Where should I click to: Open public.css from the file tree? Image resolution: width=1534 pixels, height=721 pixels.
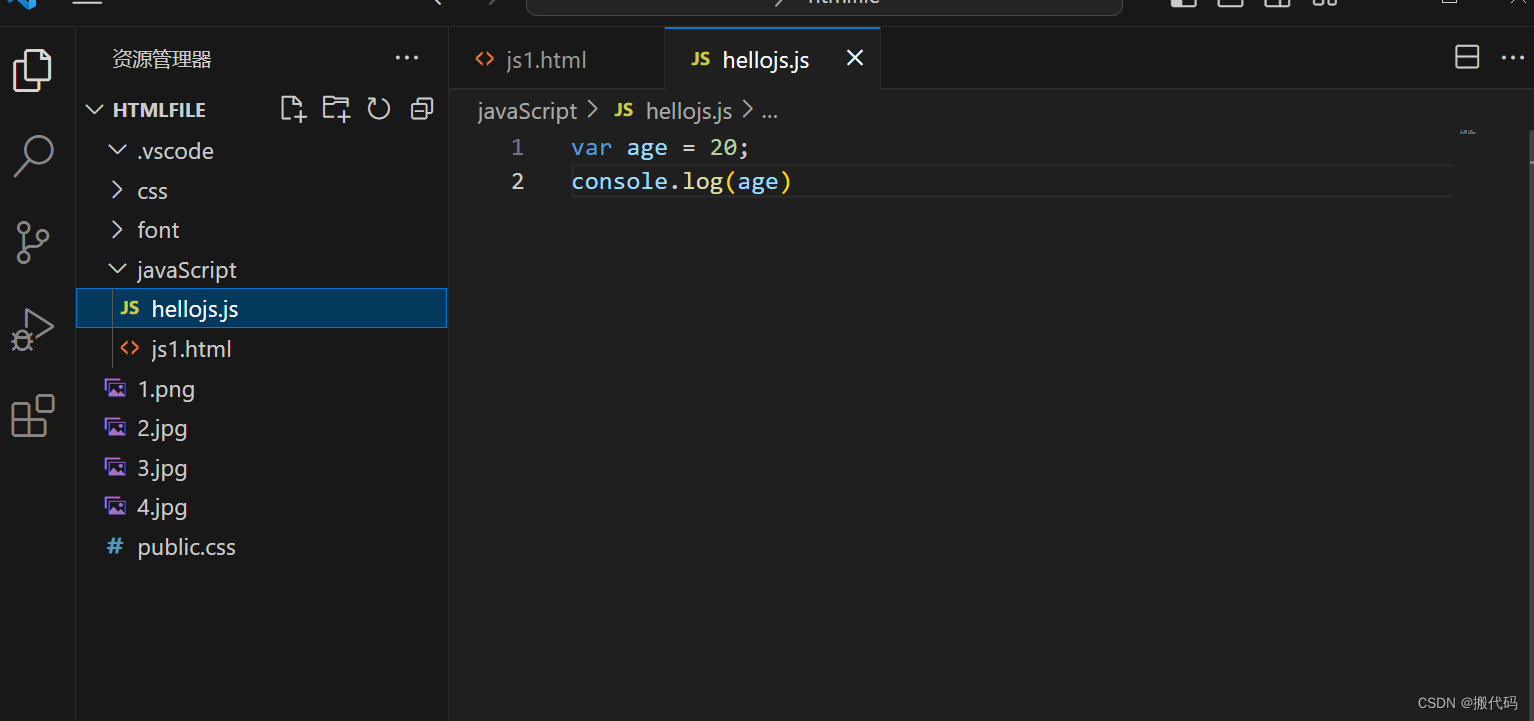186,547
